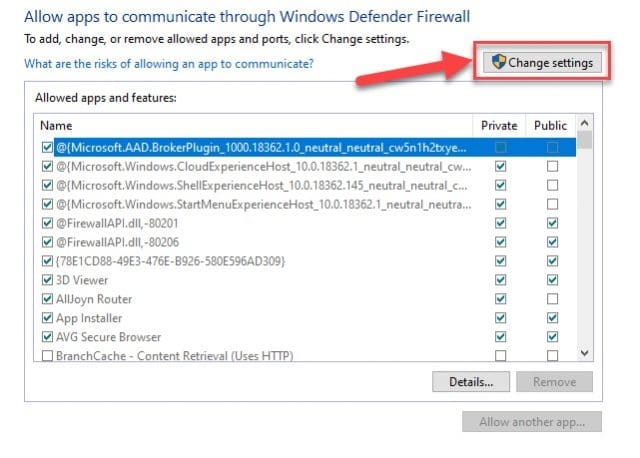
Task: Toggle Private checkbox for AVG Secure Browser
Action: 500,337
